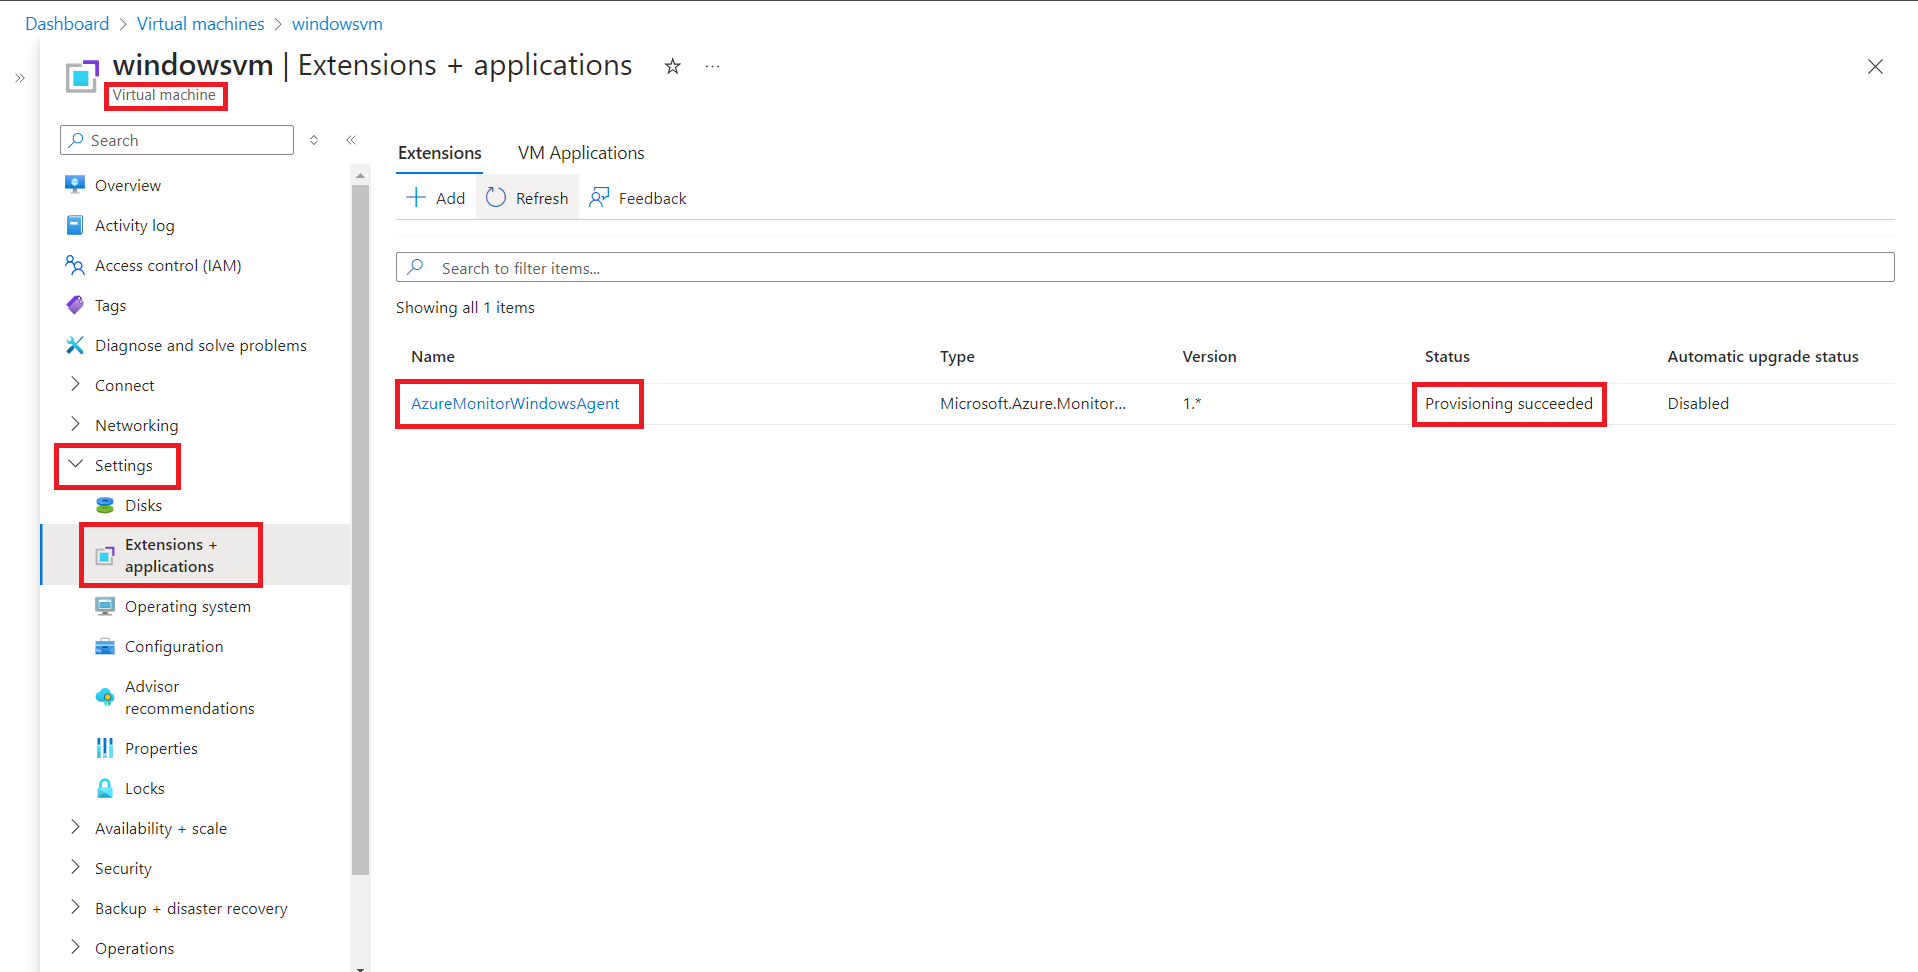Click the Overview monitor icon
This screenshot has height=972, width=1918.
(x=75, y=185)
